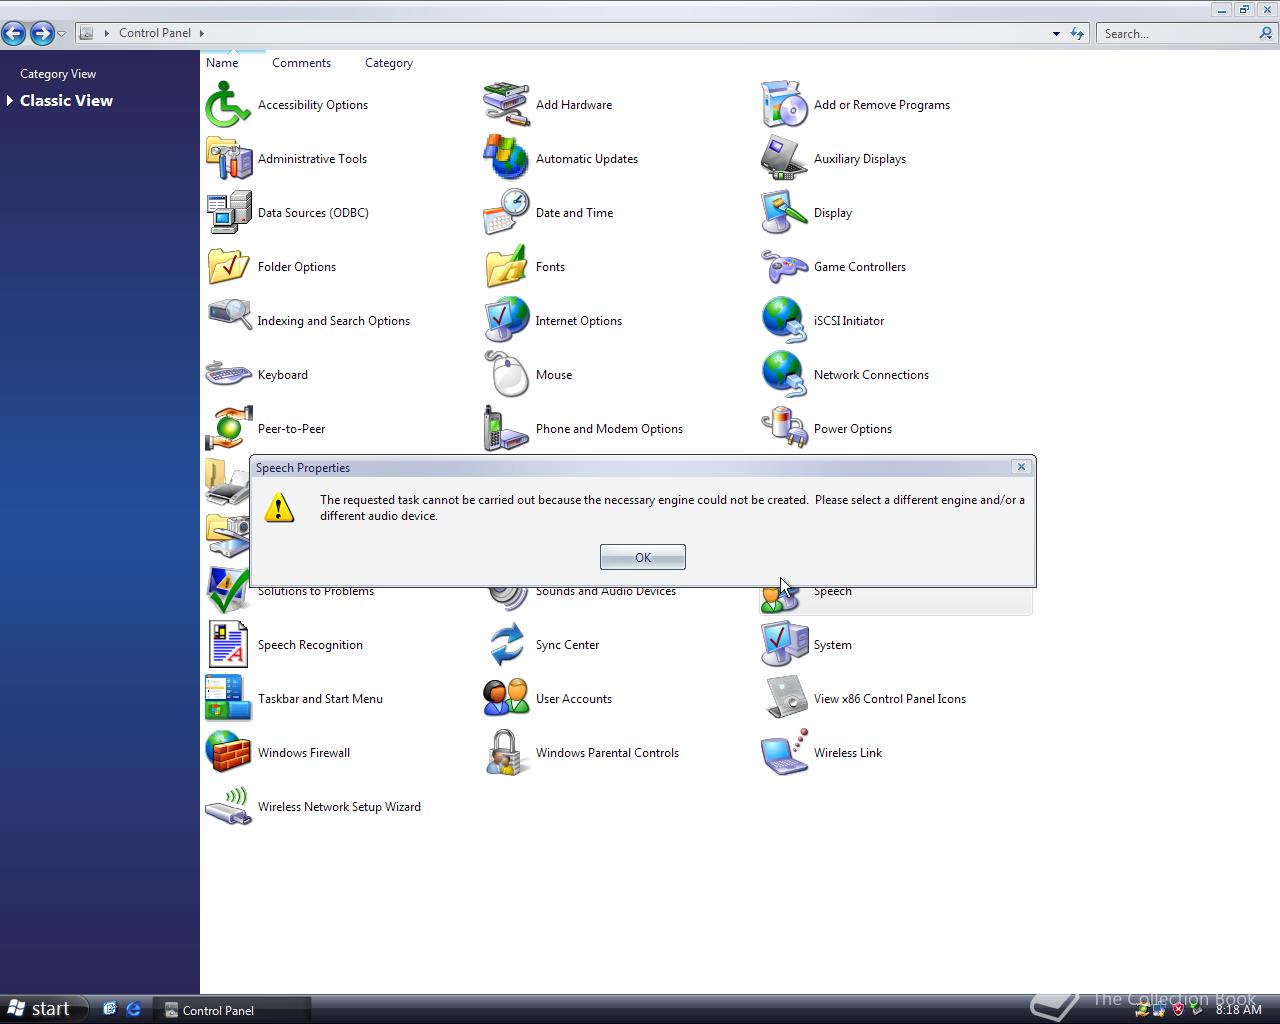Open Wireless Network Setup Wizard icon
This screenshot has width=1280, height=1024.
[229, 807]
